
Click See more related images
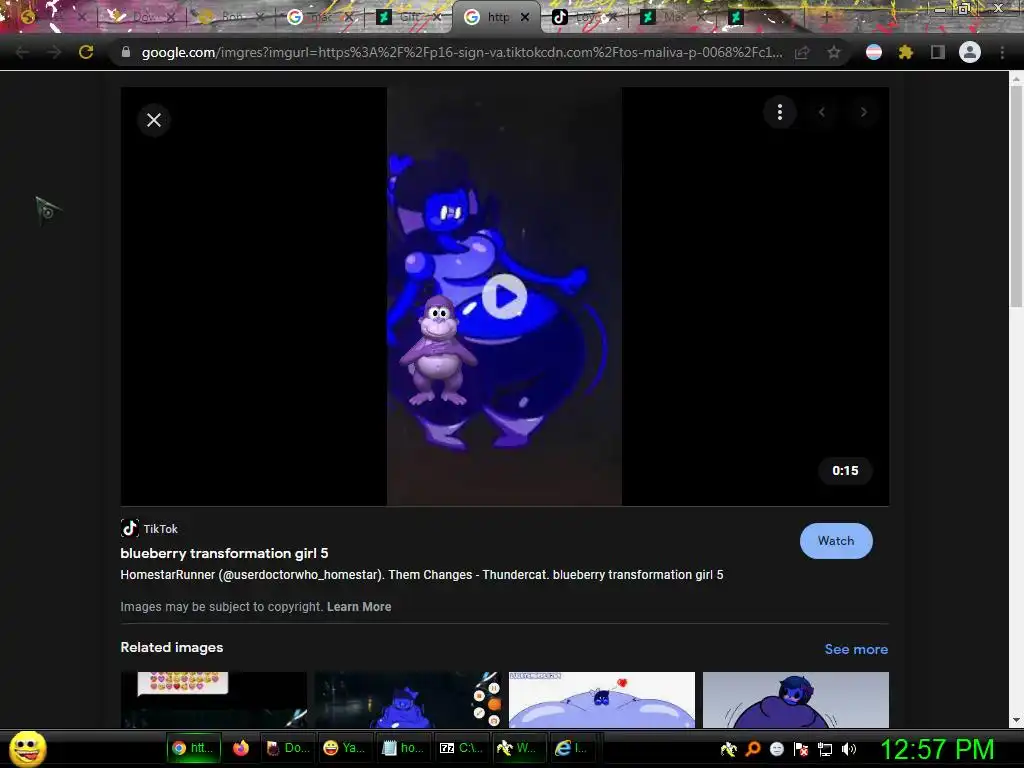coord(856,649)
